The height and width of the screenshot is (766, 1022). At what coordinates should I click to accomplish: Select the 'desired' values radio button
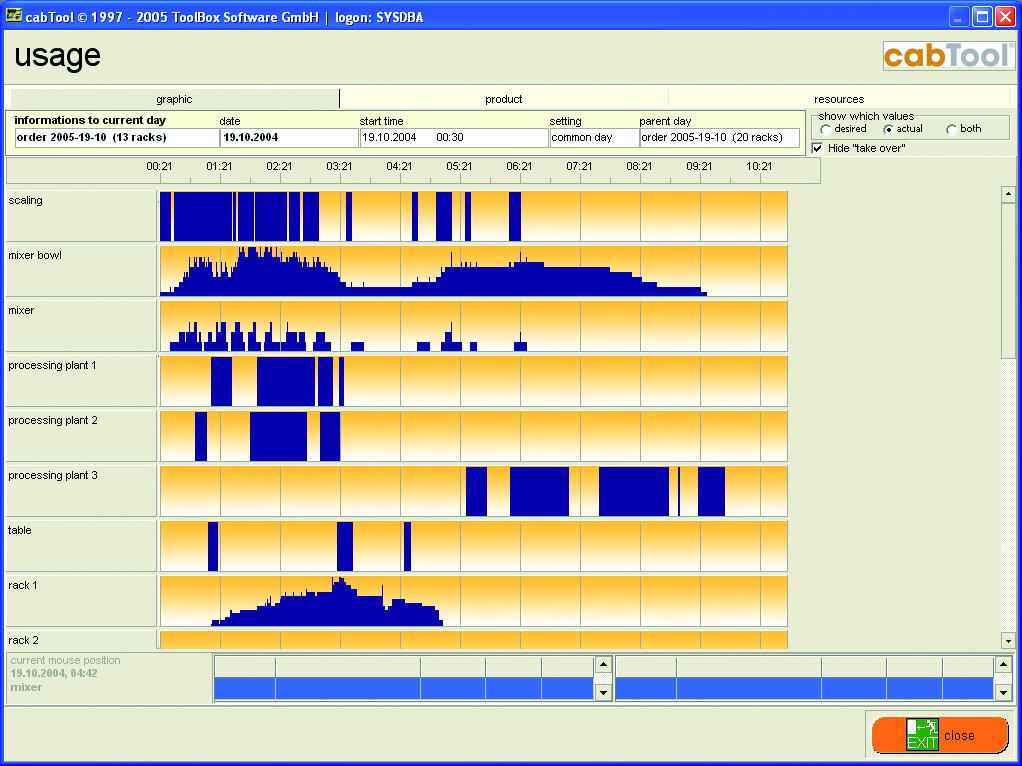826,129
